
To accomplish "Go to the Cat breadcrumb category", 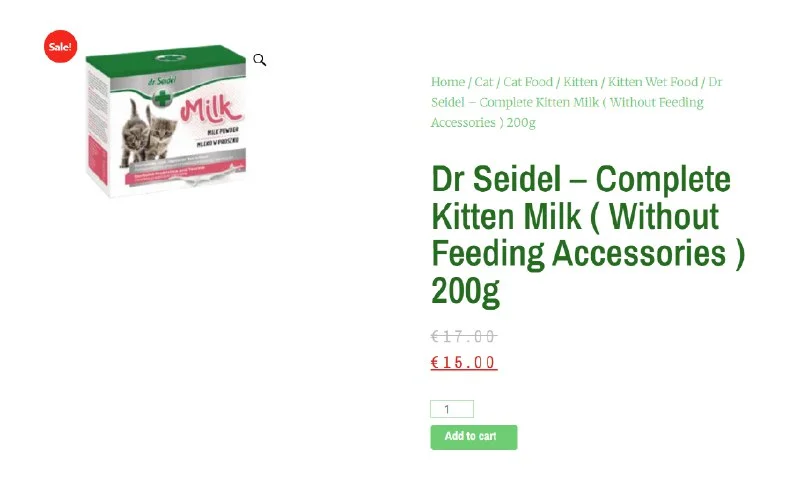I will click(x=484, y=82).
